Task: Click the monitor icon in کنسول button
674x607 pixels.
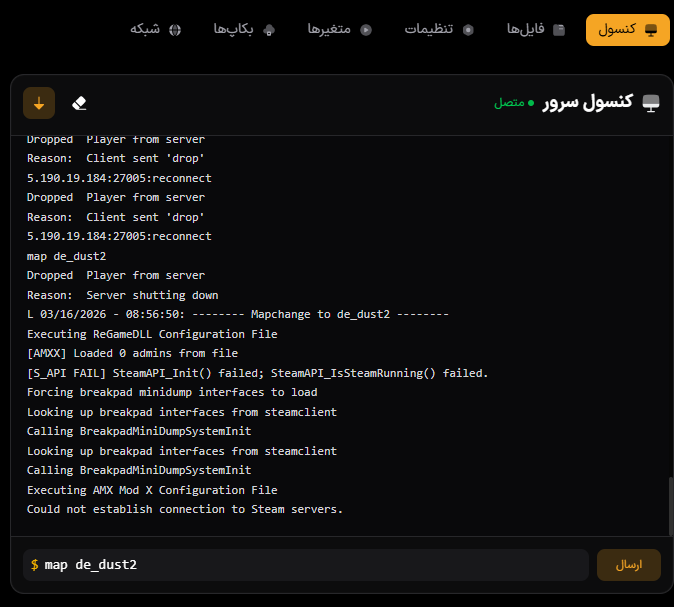Action: pyautogui.click(x=651, y=30)
